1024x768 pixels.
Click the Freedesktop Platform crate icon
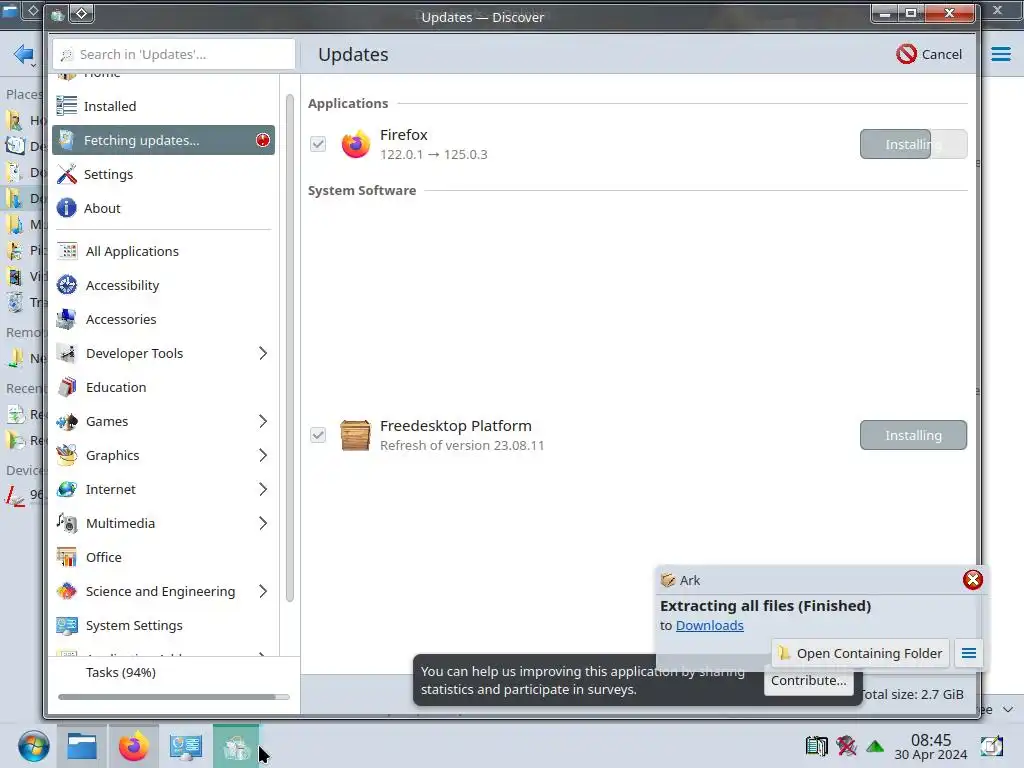[x=355, y=435]
